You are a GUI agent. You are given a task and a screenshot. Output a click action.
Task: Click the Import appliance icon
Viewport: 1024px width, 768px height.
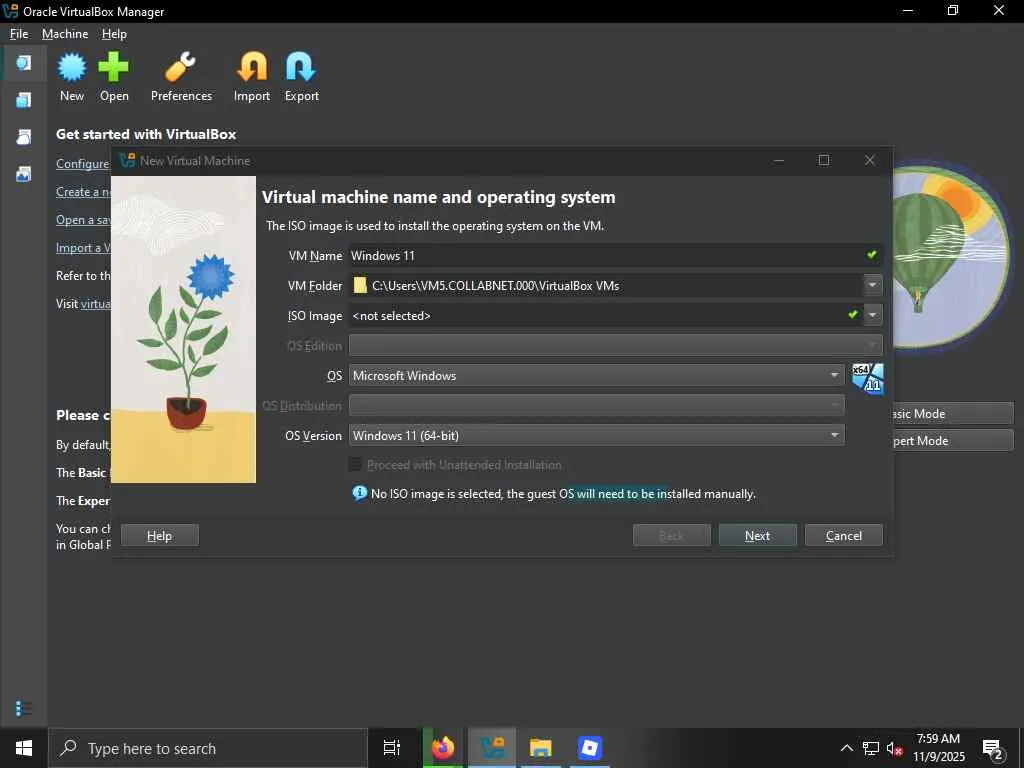(252, 67)
